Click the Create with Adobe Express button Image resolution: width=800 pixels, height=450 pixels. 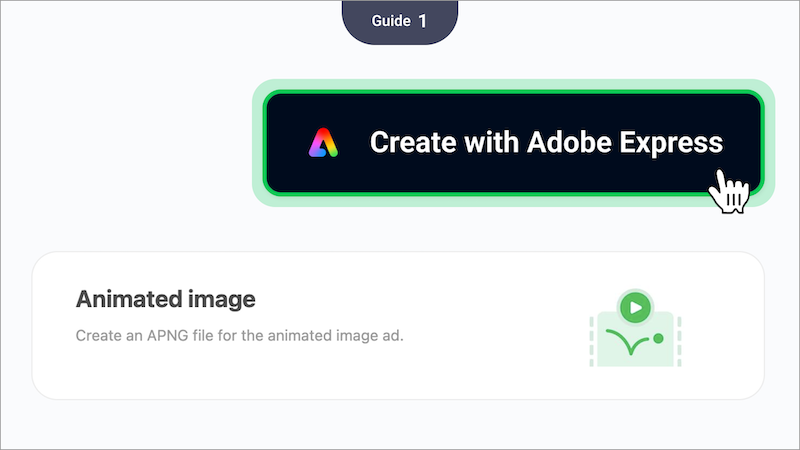(x=513, y=143)
